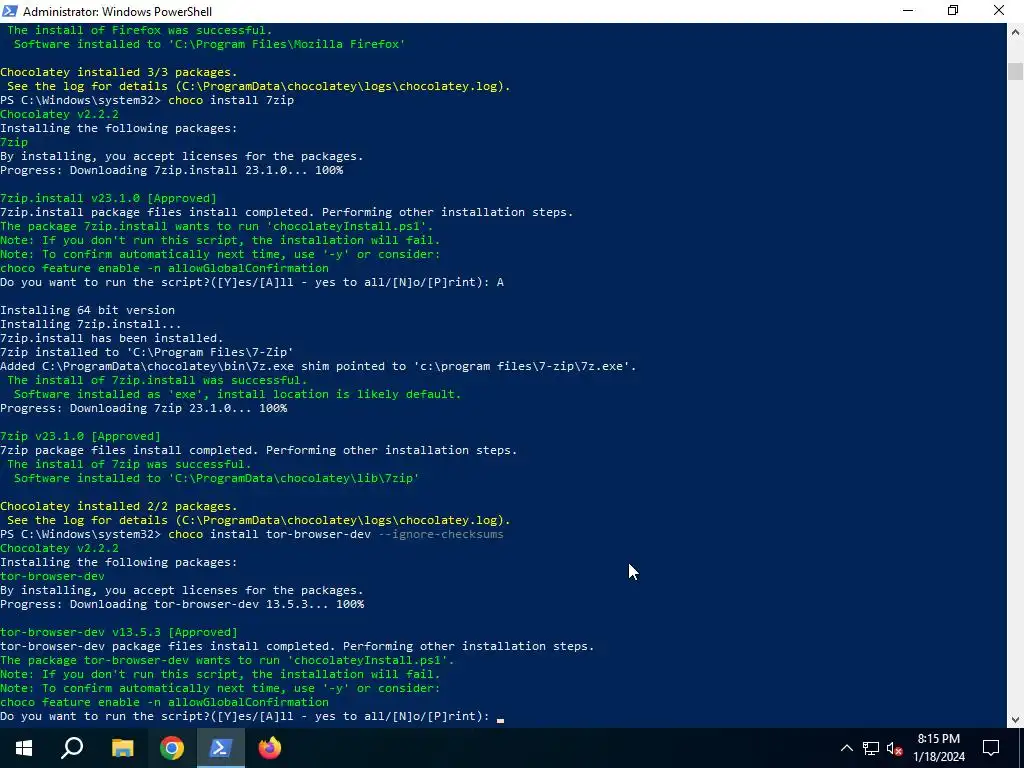Click '7zip.install v23.1.0 [Approved]' line

point(108,198)
